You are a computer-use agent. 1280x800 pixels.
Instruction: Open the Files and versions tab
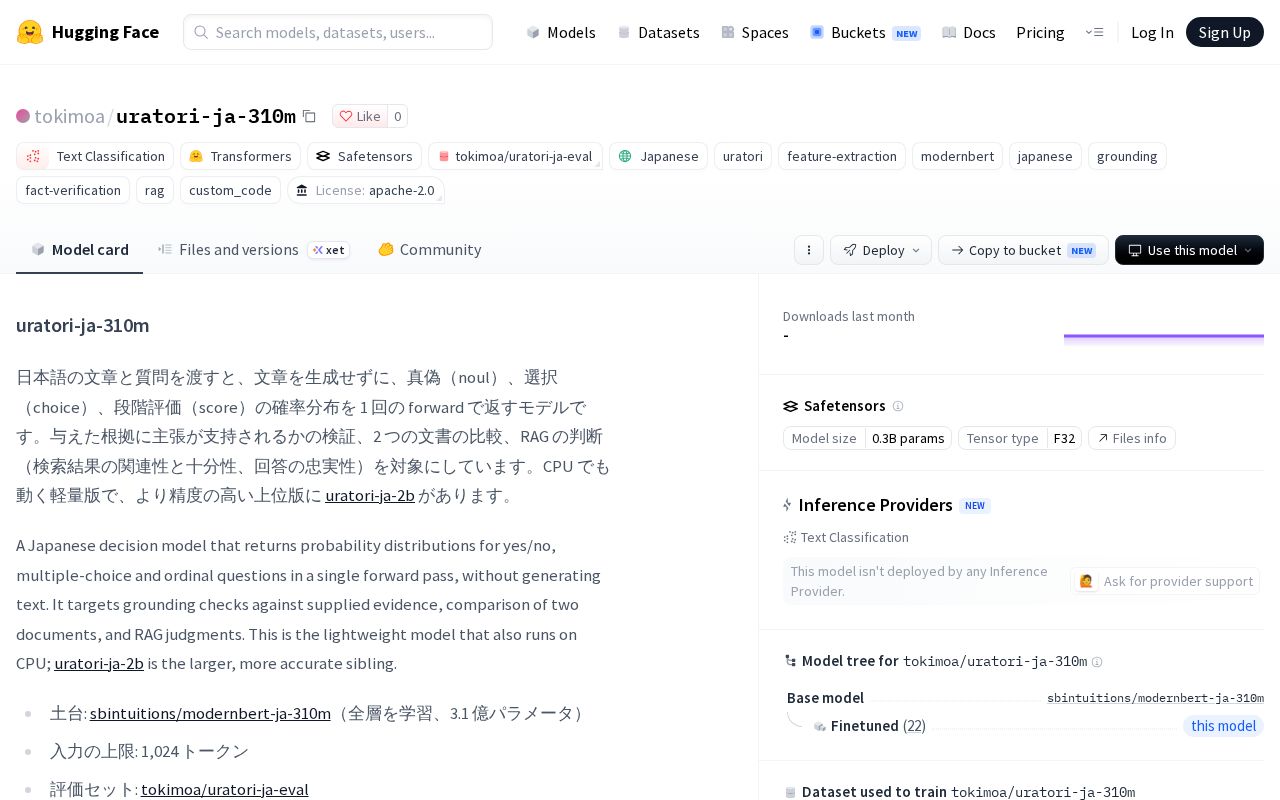[x=253, y=250]
